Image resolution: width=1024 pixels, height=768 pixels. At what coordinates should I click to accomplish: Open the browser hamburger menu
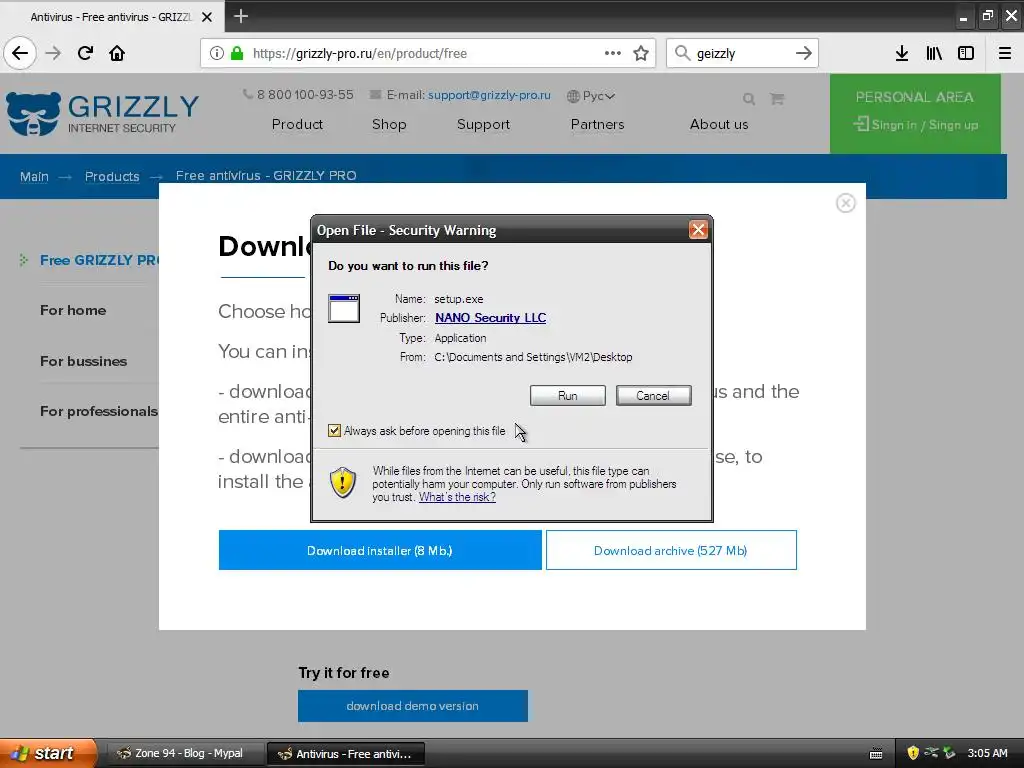pos(1004,53)
